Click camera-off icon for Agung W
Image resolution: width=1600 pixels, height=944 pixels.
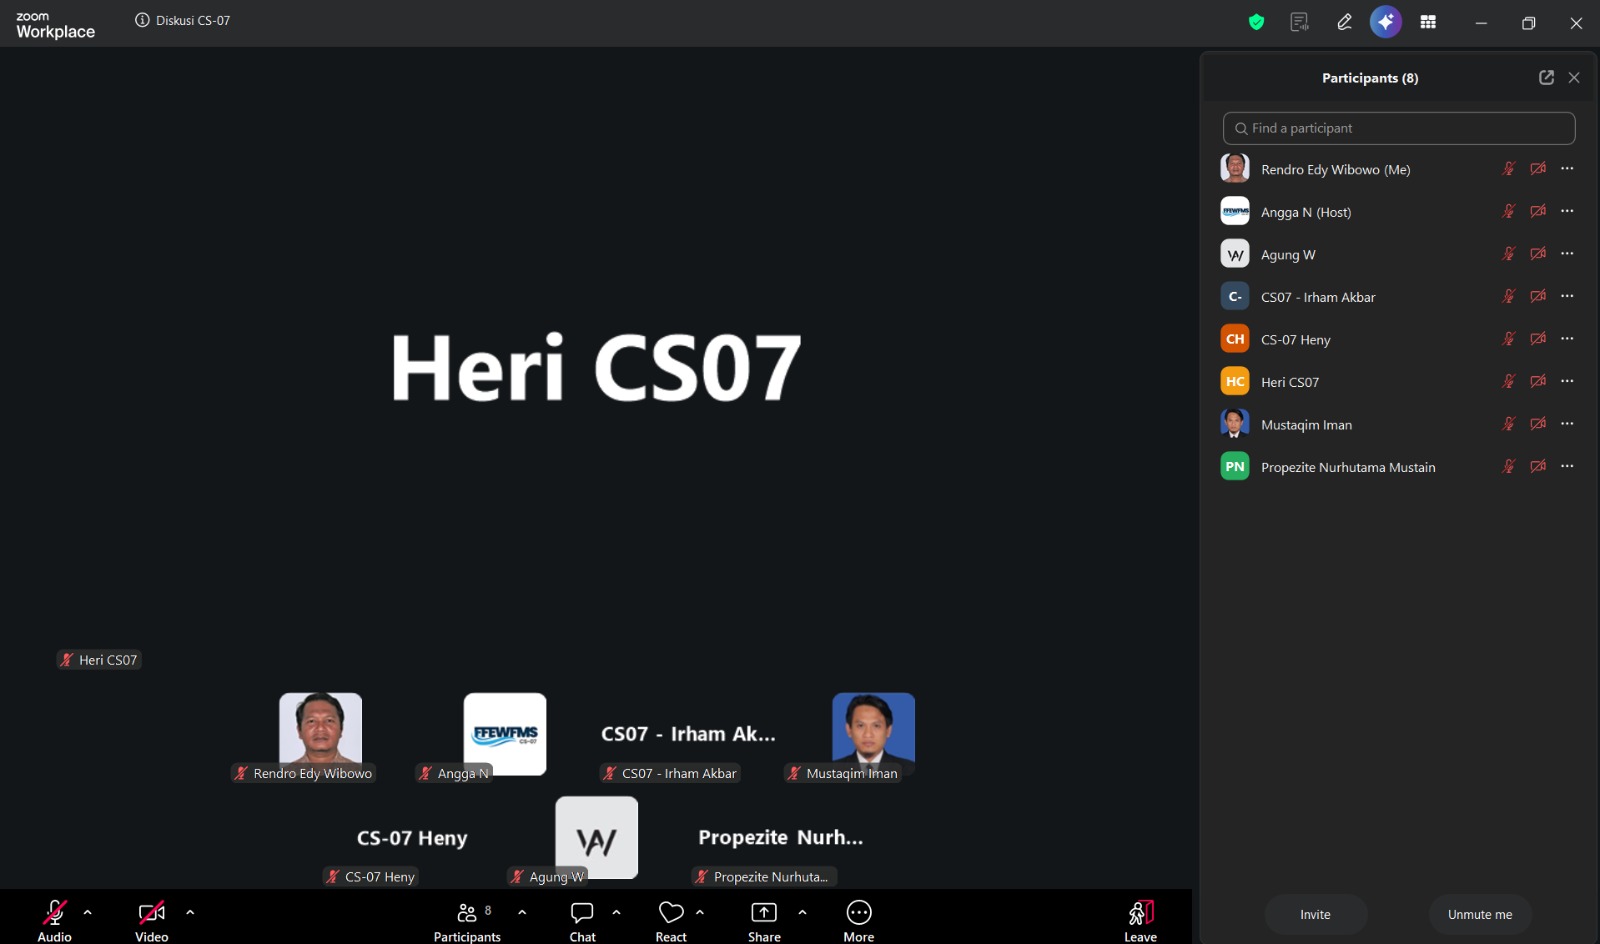click(1538, 254)
